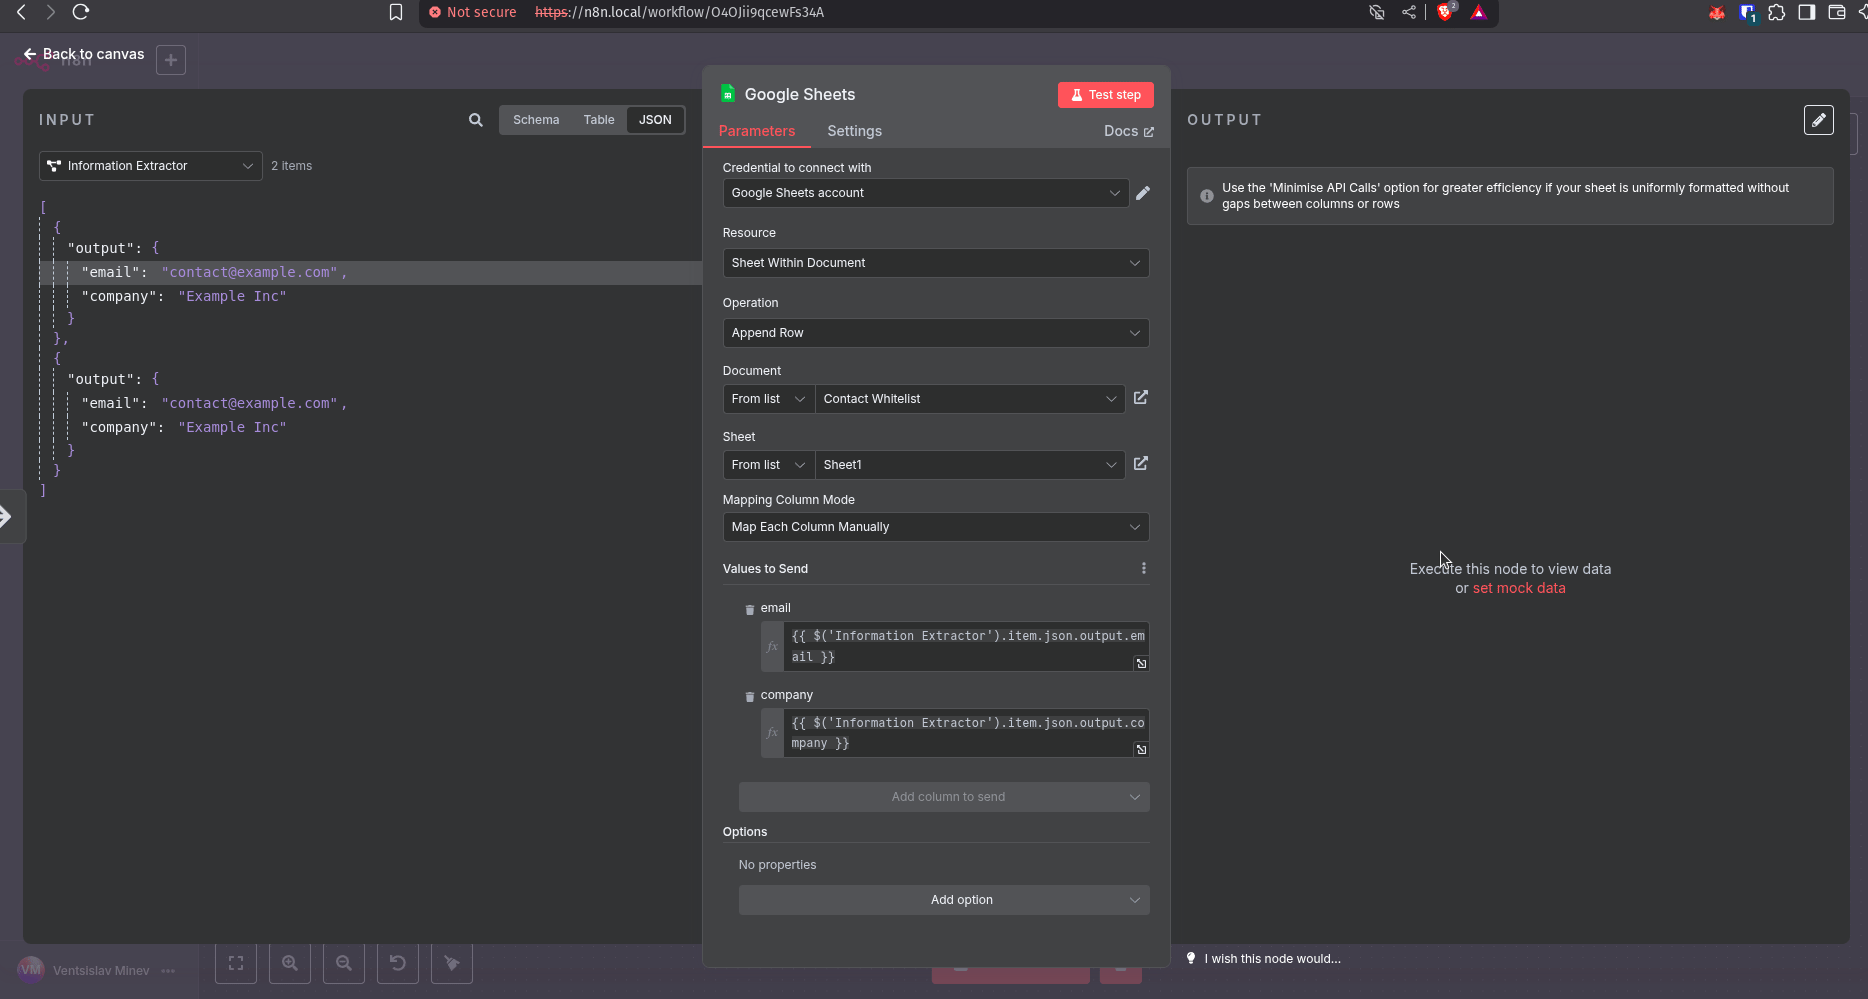This screenshot has width=1868, height=999.
Task: Open the Values to Send three-dot menu
Action: pos(1144,568)
